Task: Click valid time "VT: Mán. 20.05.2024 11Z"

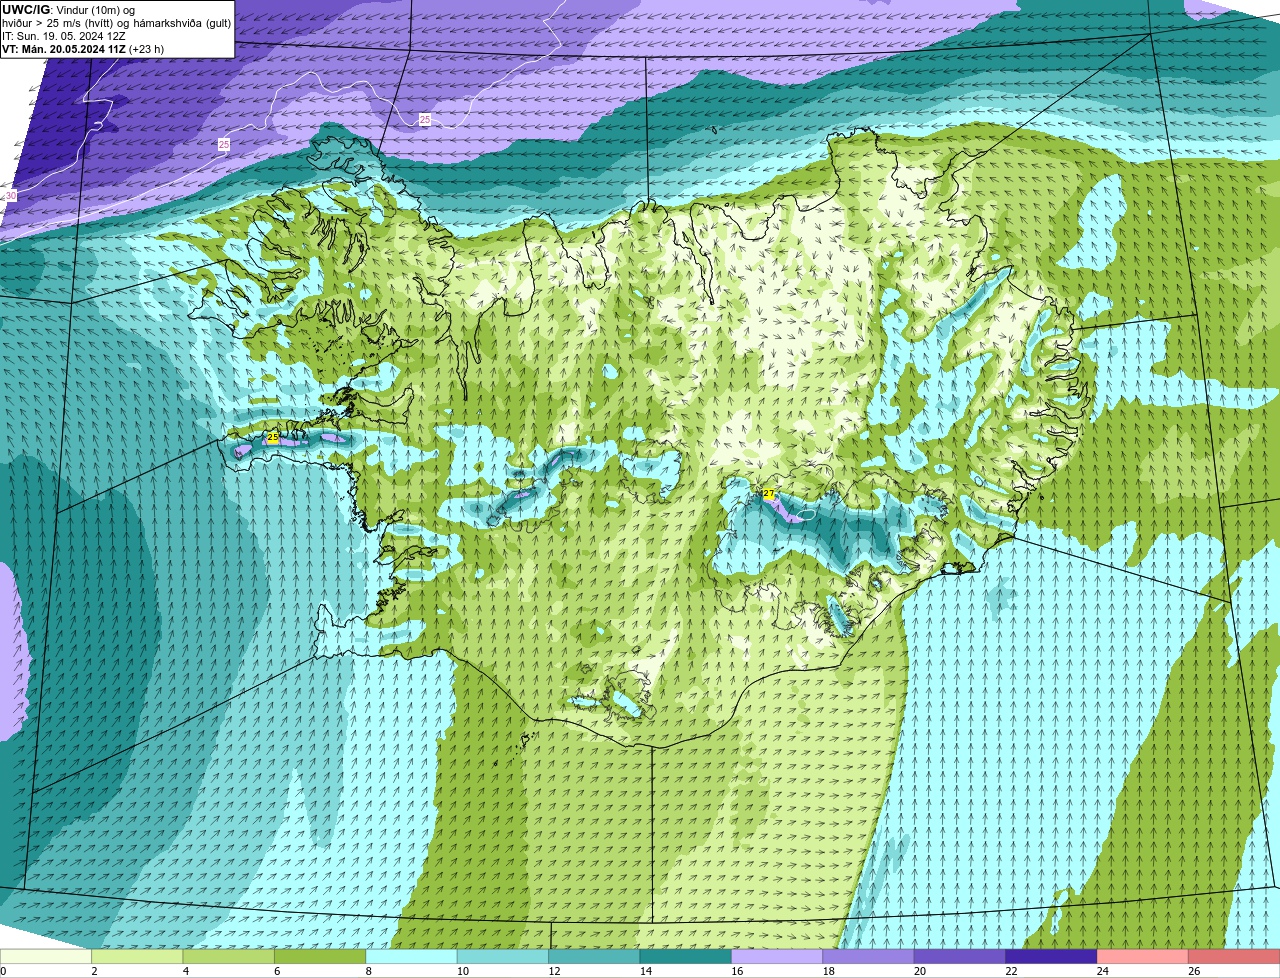Action: click(x=64, y=49)
